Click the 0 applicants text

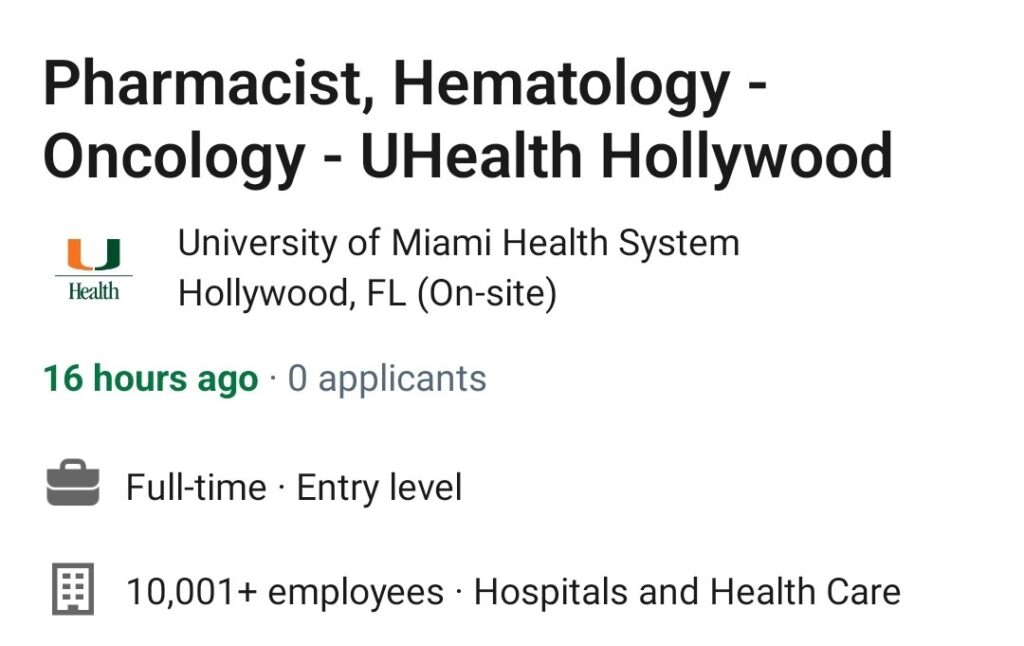(387, 379)
